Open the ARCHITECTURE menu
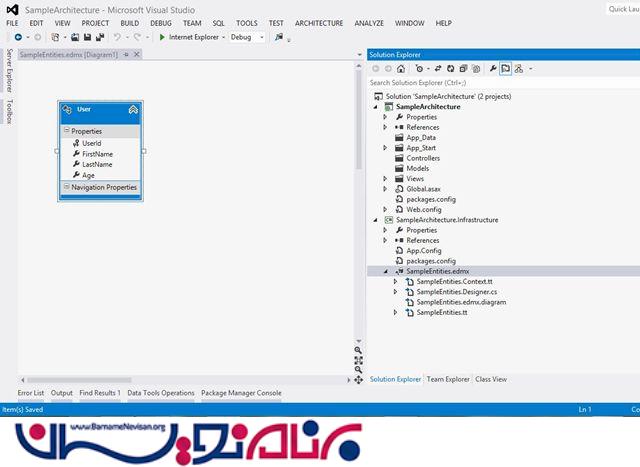This screenshot has width=640, height=467. (x=319, y=23)
